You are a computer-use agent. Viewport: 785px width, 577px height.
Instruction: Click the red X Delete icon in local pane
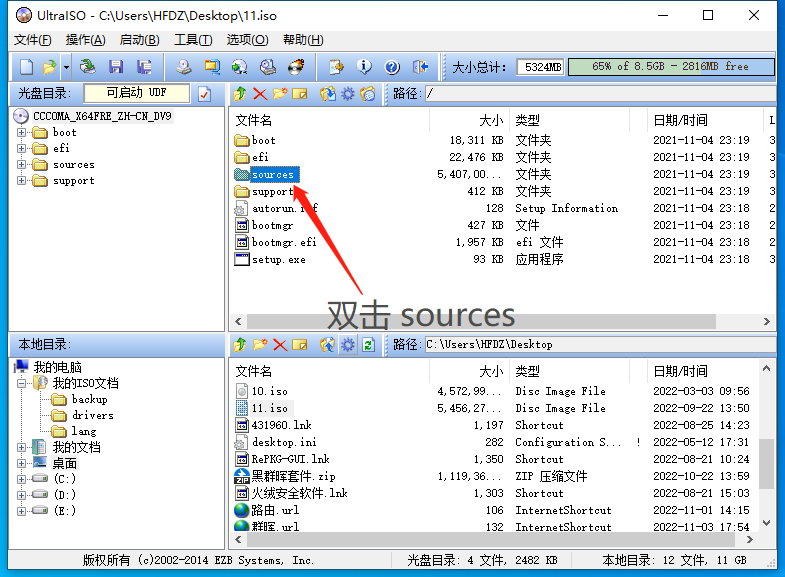point(280,344)
